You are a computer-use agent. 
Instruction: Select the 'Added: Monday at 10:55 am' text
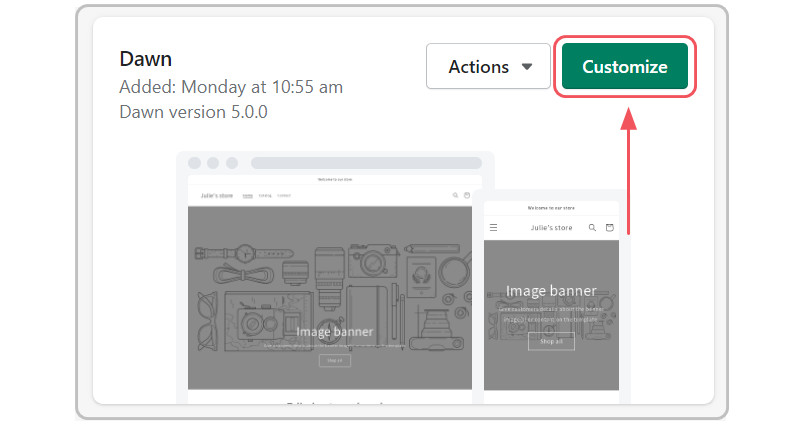[231, 87]
